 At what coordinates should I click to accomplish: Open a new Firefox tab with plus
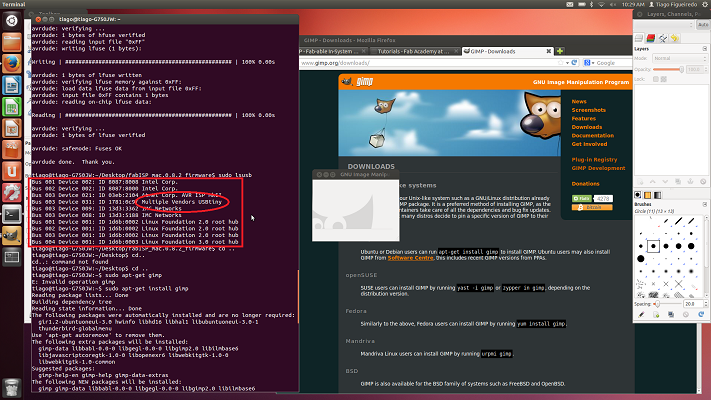coord(560,51)
